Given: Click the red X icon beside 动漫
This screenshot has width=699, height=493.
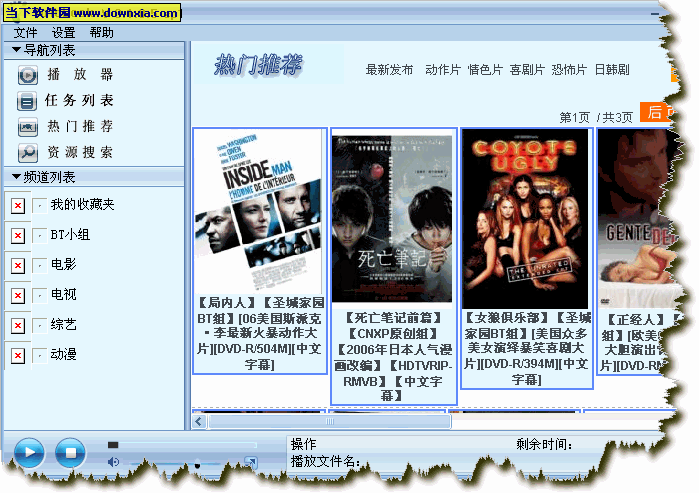Looking at the screenshot, I should point(18,355).
